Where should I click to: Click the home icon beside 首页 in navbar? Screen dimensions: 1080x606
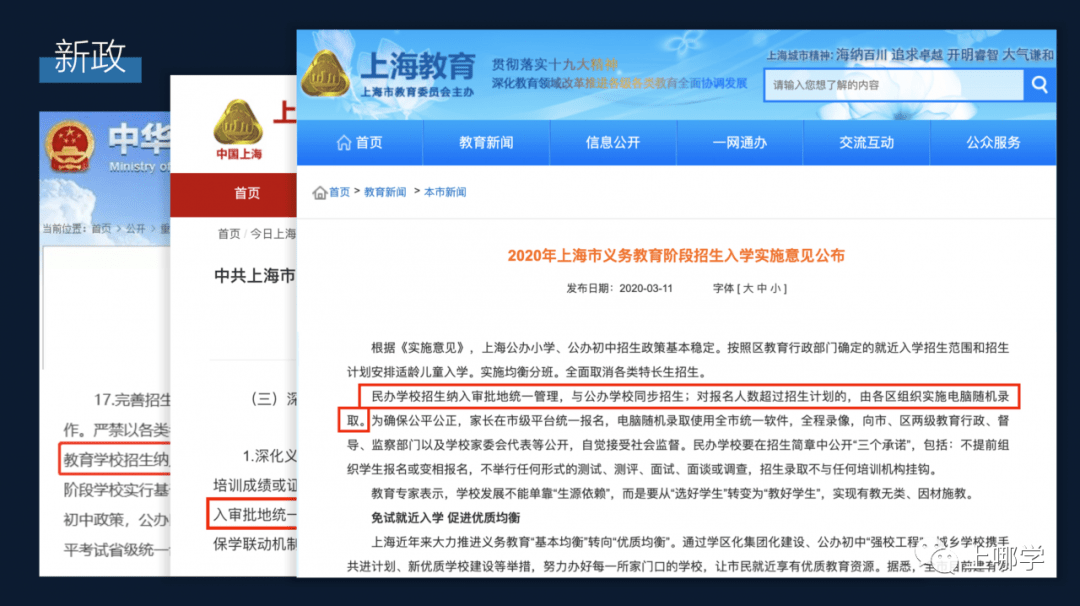tap(345, 142)
